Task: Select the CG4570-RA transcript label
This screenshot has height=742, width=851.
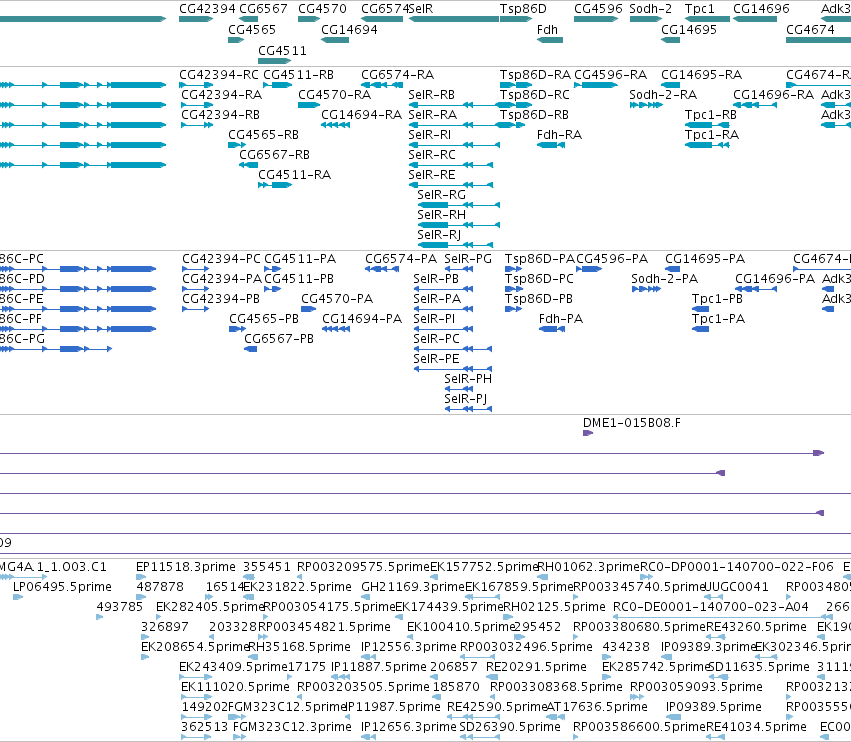Action: tap(334, 94)
